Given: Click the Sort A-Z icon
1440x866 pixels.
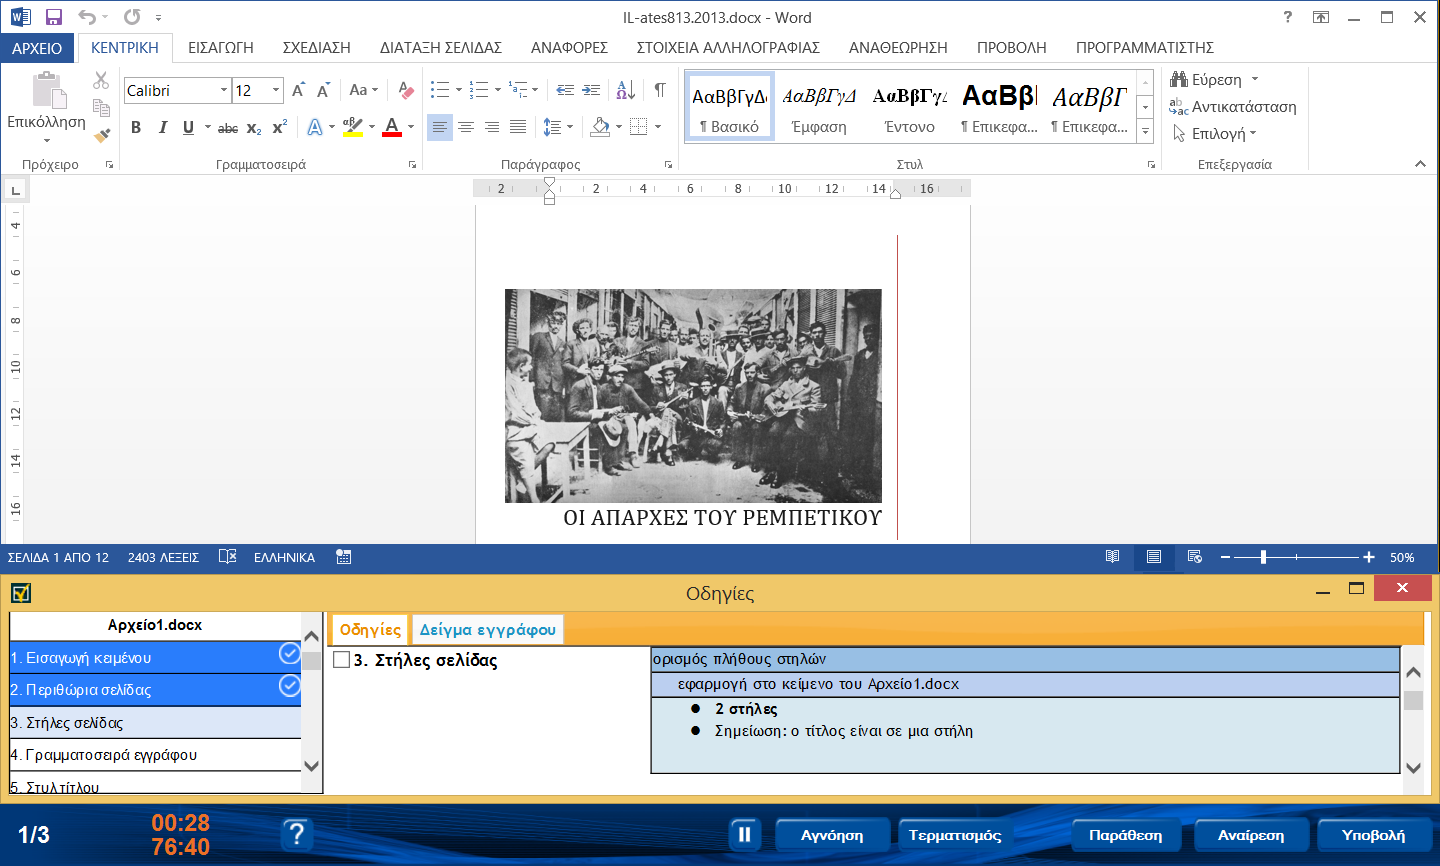Looking at the screenshot, I should [626, 90].
